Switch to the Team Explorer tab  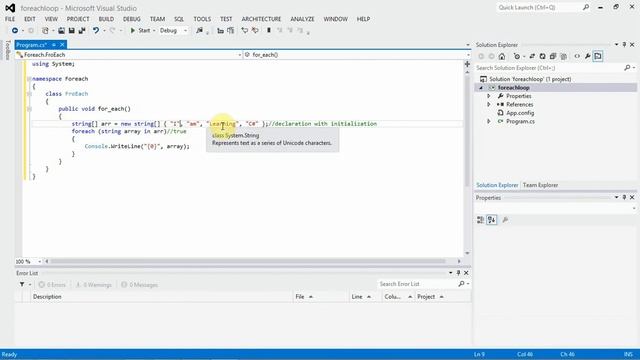point(540,185)
